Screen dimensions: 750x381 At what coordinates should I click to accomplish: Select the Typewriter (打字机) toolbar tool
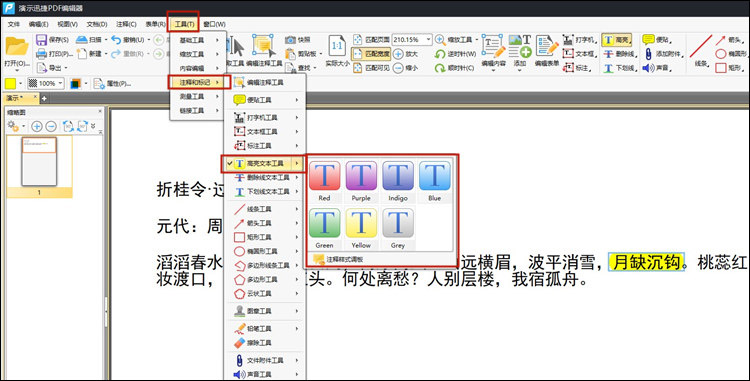click(579, 40)
